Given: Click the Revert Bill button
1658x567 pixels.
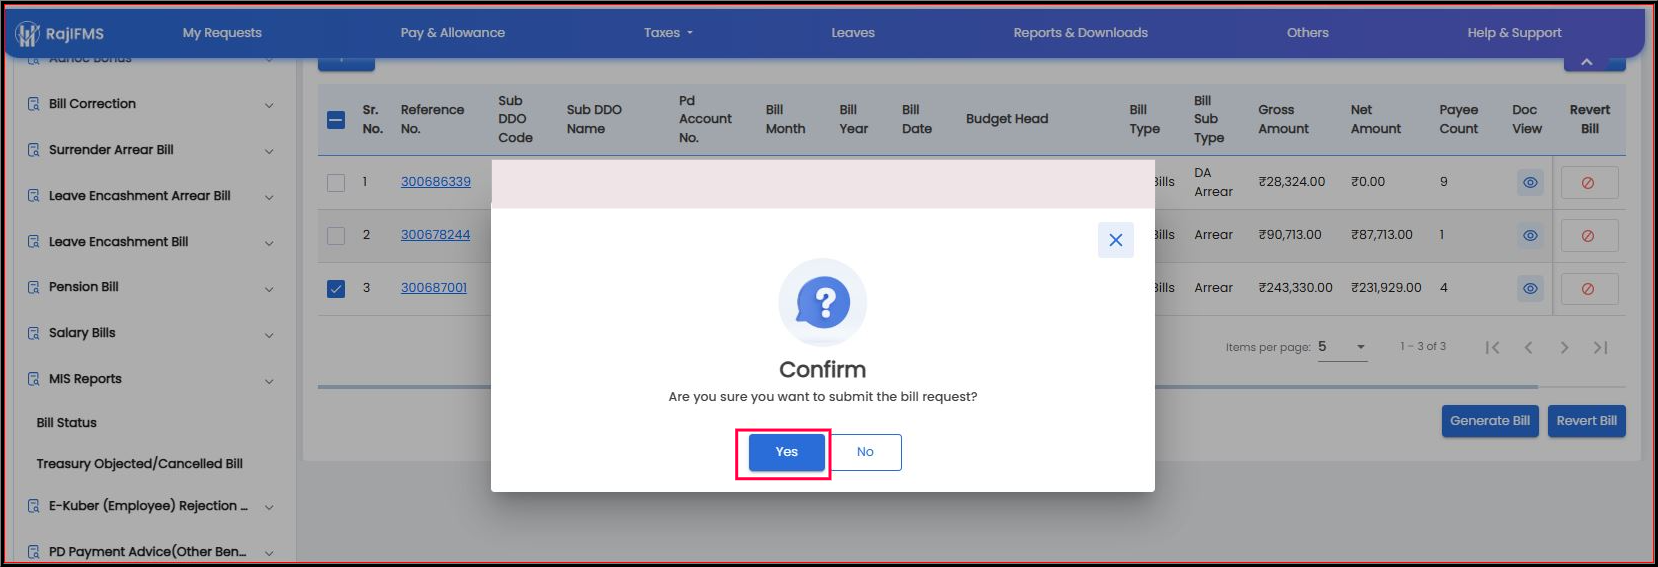Looking at the screenshot, I should coord(1586,421).
